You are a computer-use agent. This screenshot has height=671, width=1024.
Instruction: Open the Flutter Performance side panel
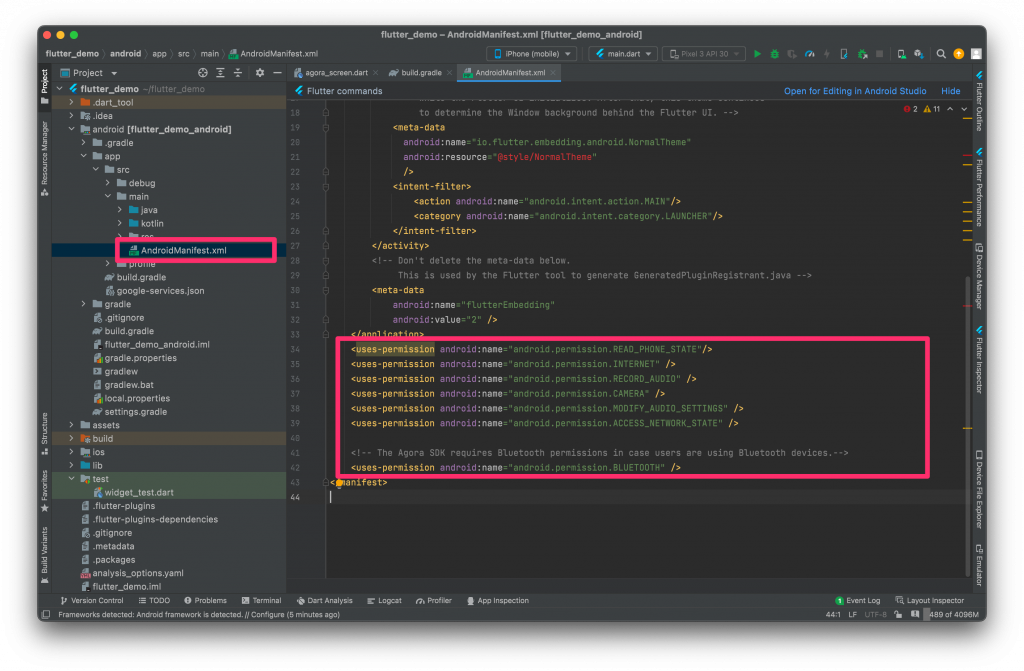coord(979,188)
